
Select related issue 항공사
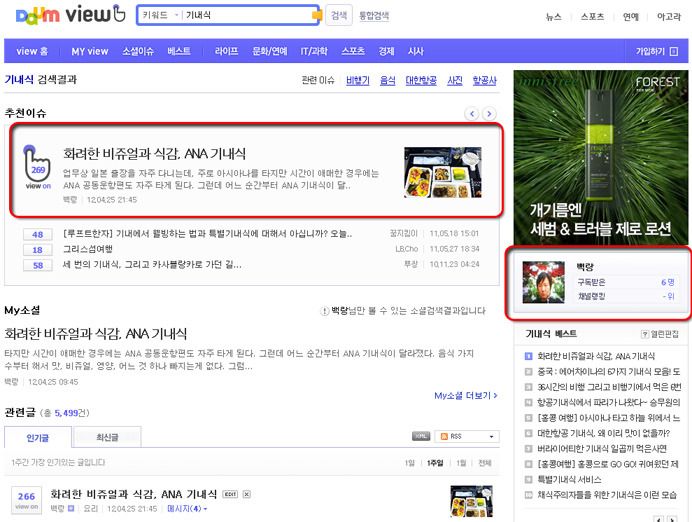tap(484, 80)
